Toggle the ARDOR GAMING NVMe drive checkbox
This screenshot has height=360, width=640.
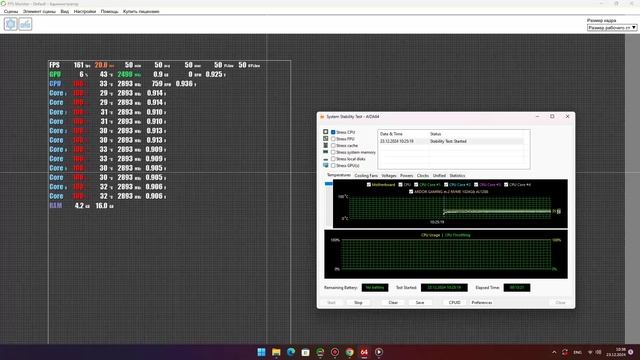[411, 191]
